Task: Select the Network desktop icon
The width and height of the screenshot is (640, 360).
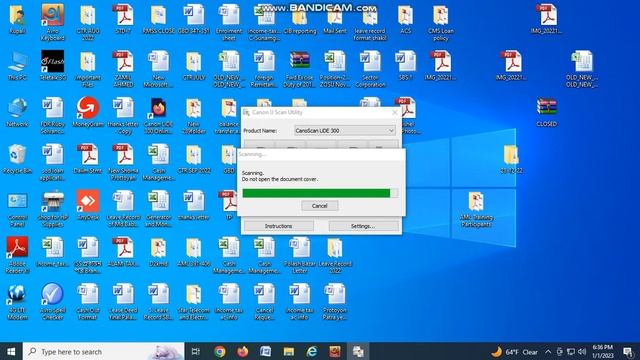Action: (17, 112)
